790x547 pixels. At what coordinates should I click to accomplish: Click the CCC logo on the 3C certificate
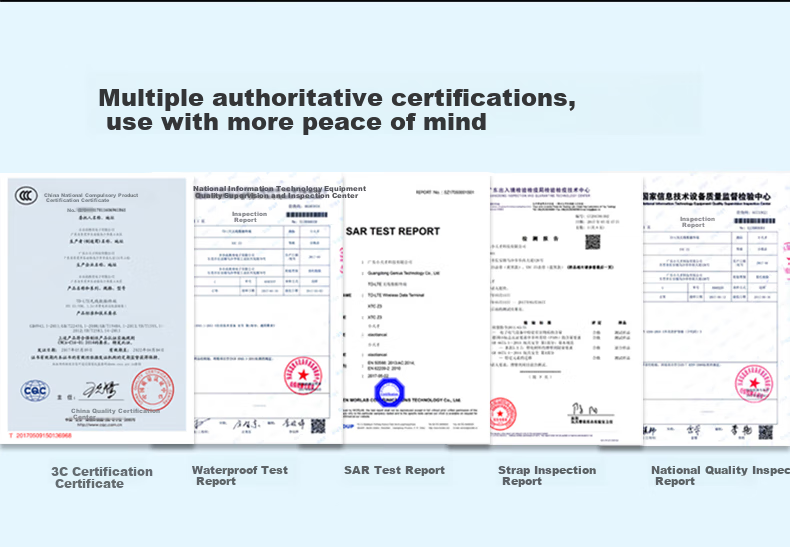(x=26, y=195)
